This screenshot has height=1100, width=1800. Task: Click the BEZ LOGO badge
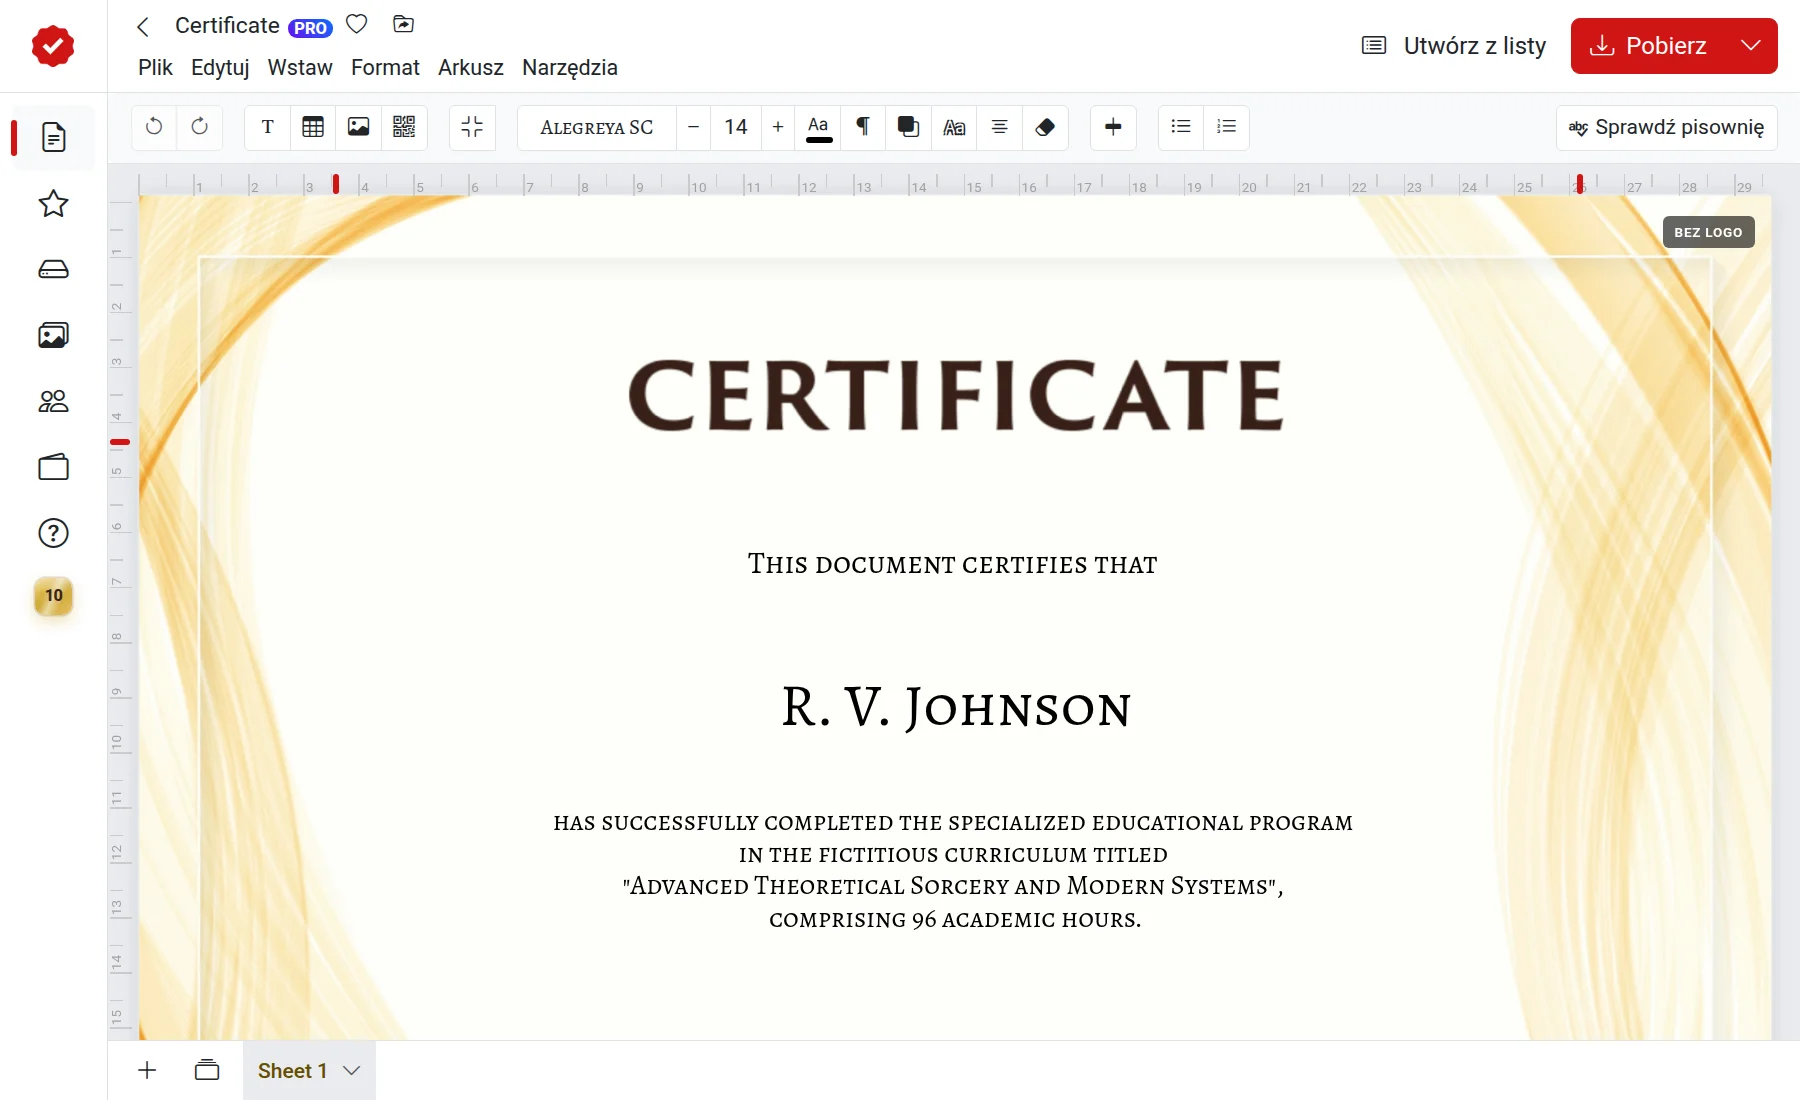tap(1708, 232)
